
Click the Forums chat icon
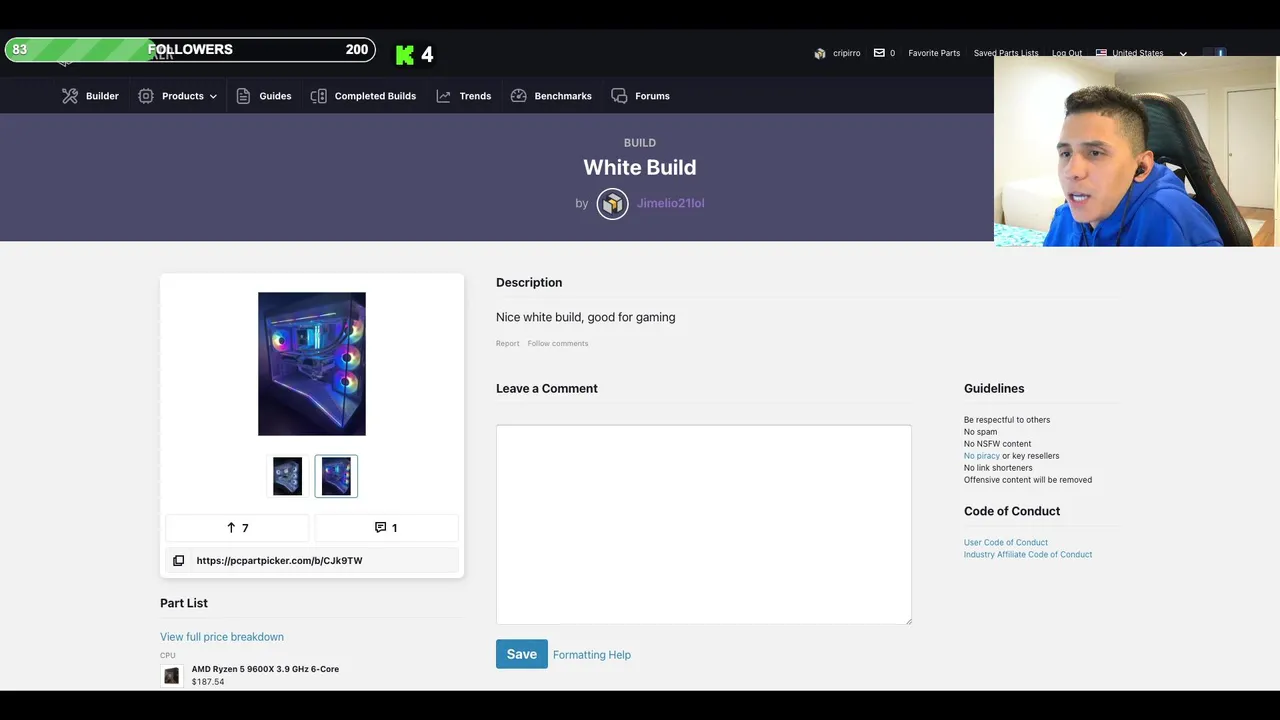click(619, 96)
